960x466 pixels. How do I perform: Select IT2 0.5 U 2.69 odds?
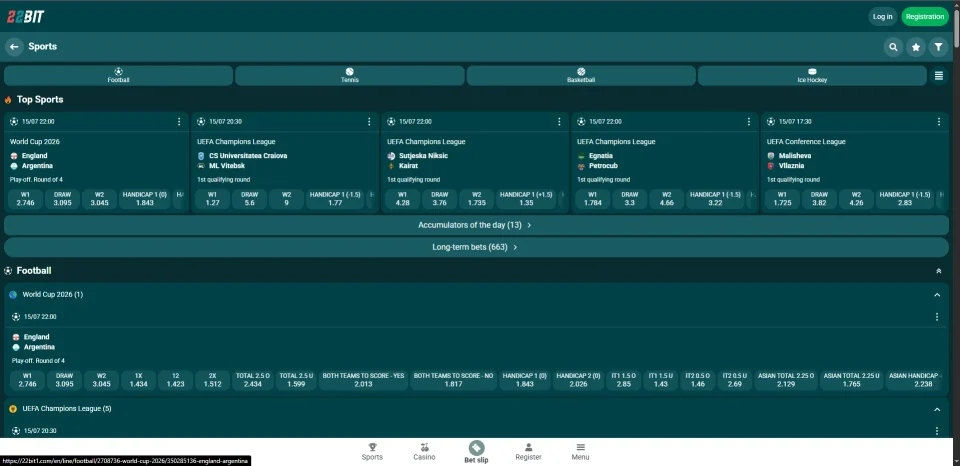click(x=734, y=380)
